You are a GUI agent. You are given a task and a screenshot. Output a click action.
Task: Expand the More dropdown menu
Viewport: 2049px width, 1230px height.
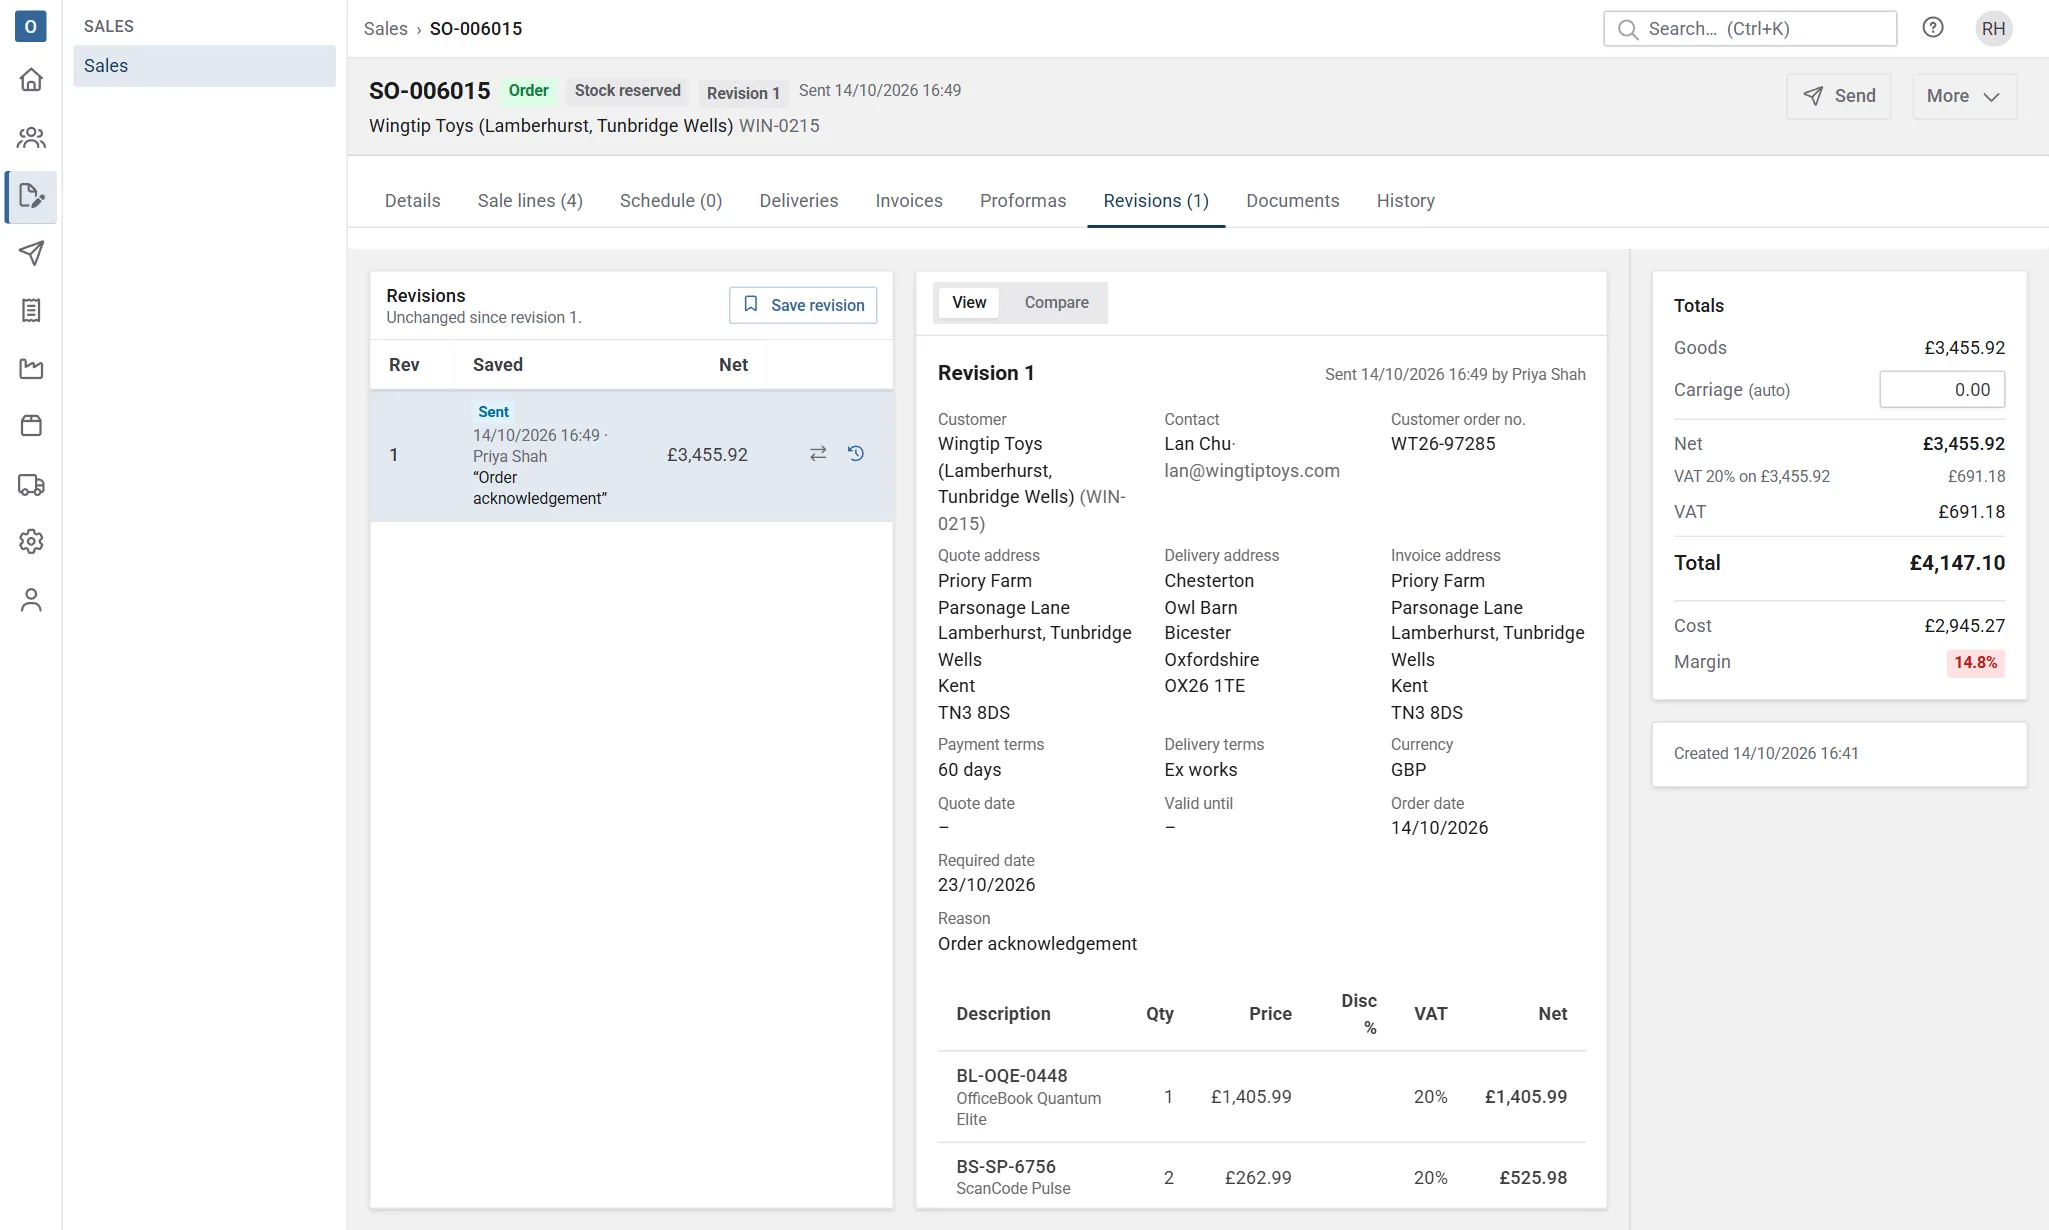[x=1964, y=96]
